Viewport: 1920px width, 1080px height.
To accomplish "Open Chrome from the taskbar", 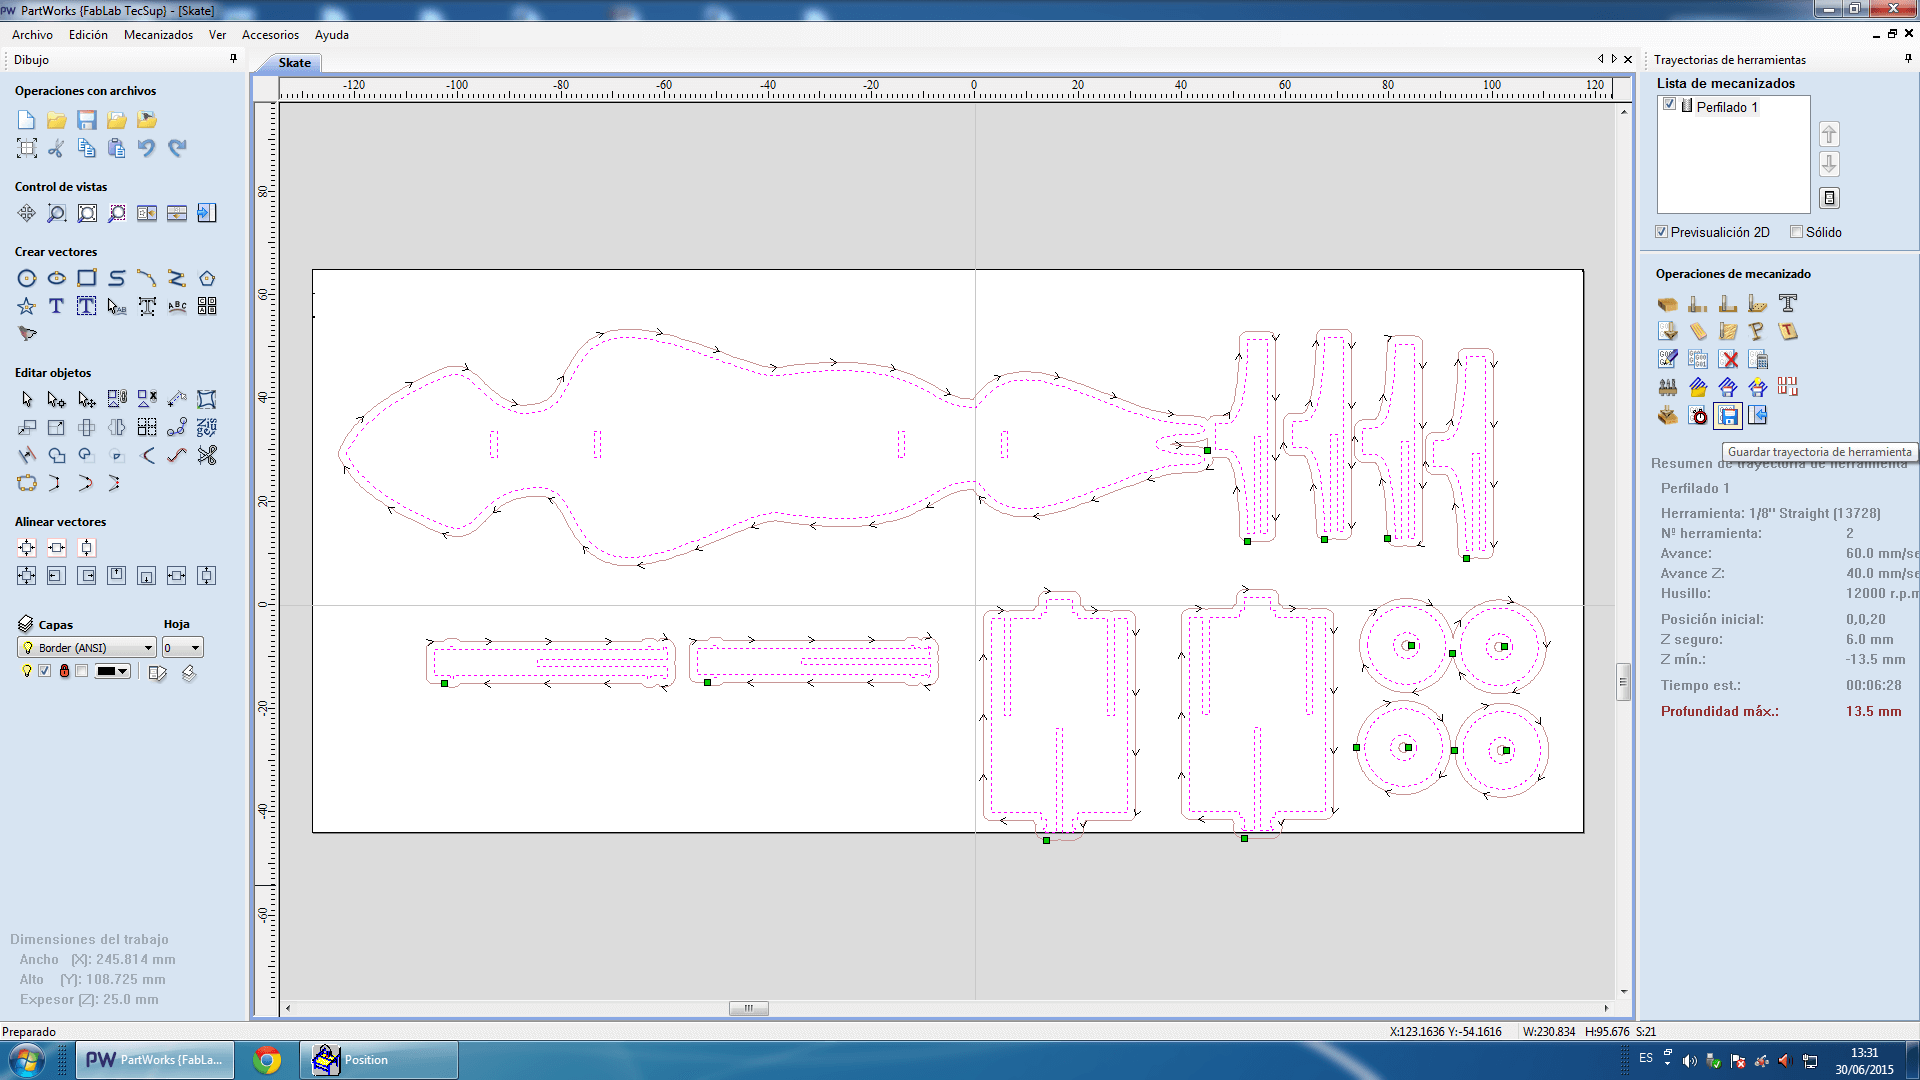I will tap(267, 1060).
